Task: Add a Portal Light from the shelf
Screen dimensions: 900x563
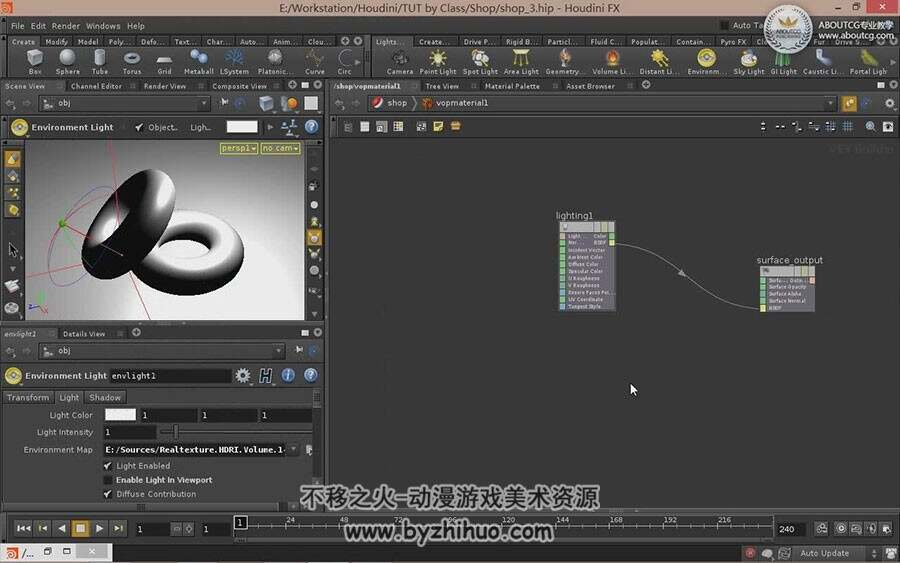Action: [868, 61]
